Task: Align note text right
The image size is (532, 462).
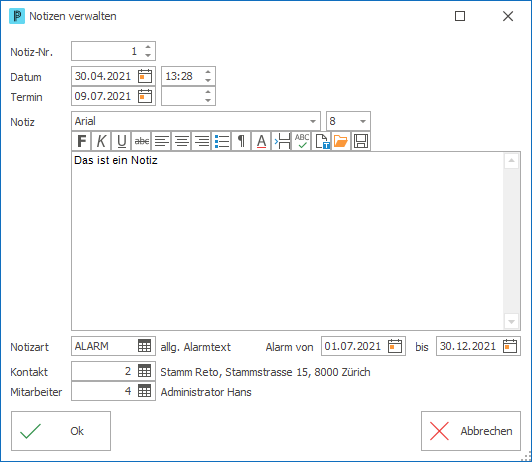Action: [x=202, y=141]
